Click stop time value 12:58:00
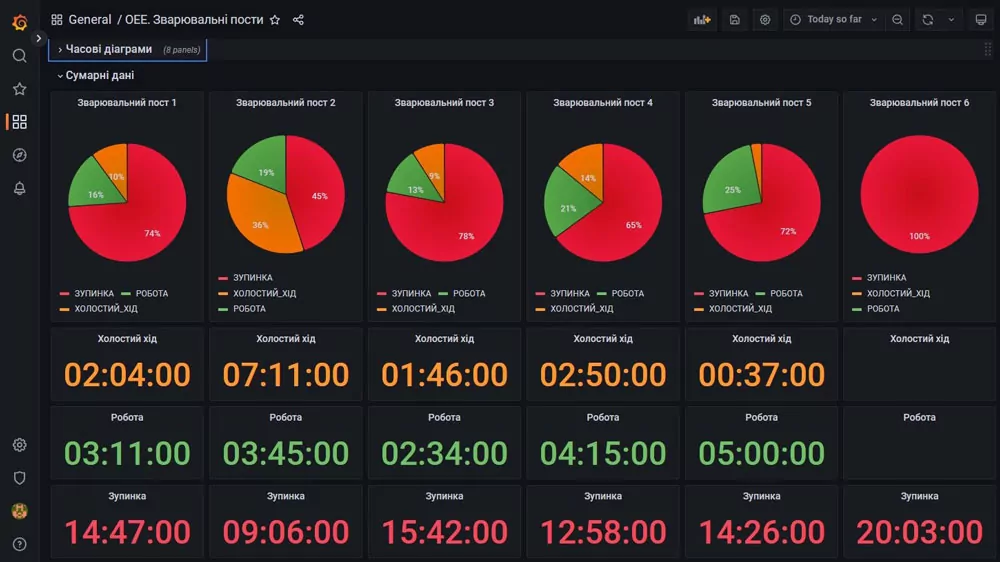Viewport: 1000px width, 562px height. tap(603, 532)
